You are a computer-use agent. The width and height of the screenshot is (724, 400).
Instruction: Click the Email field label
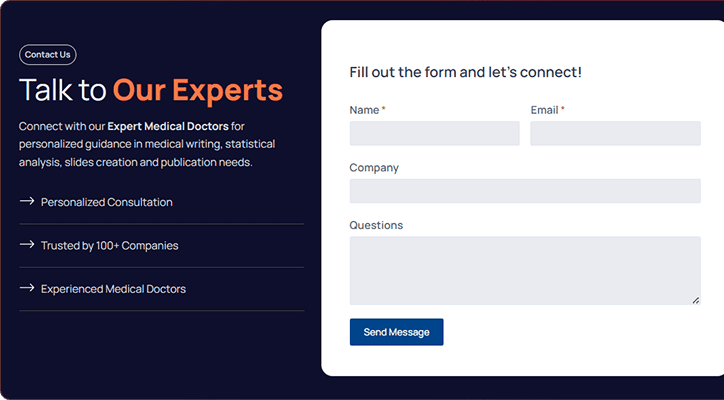[x=544, y=110]
